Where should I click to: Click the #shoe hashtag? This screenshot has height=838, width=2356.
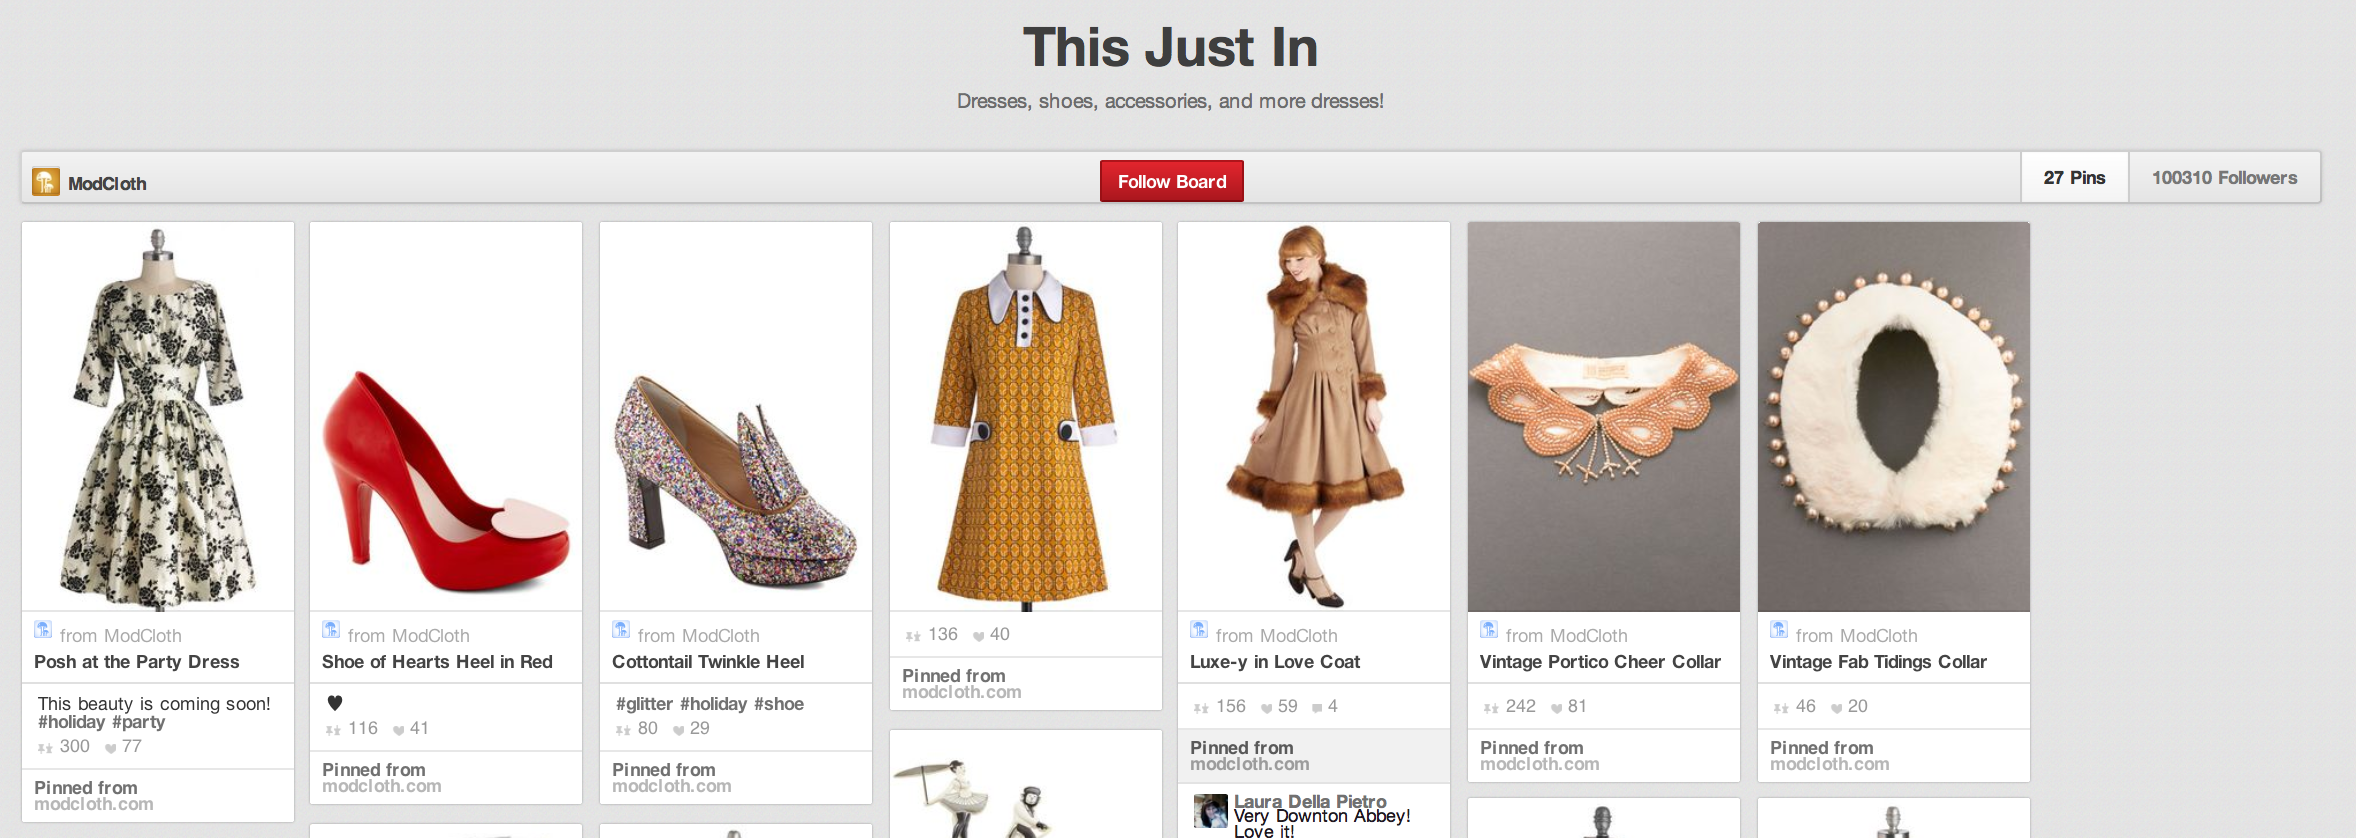[x=779, y=704]
